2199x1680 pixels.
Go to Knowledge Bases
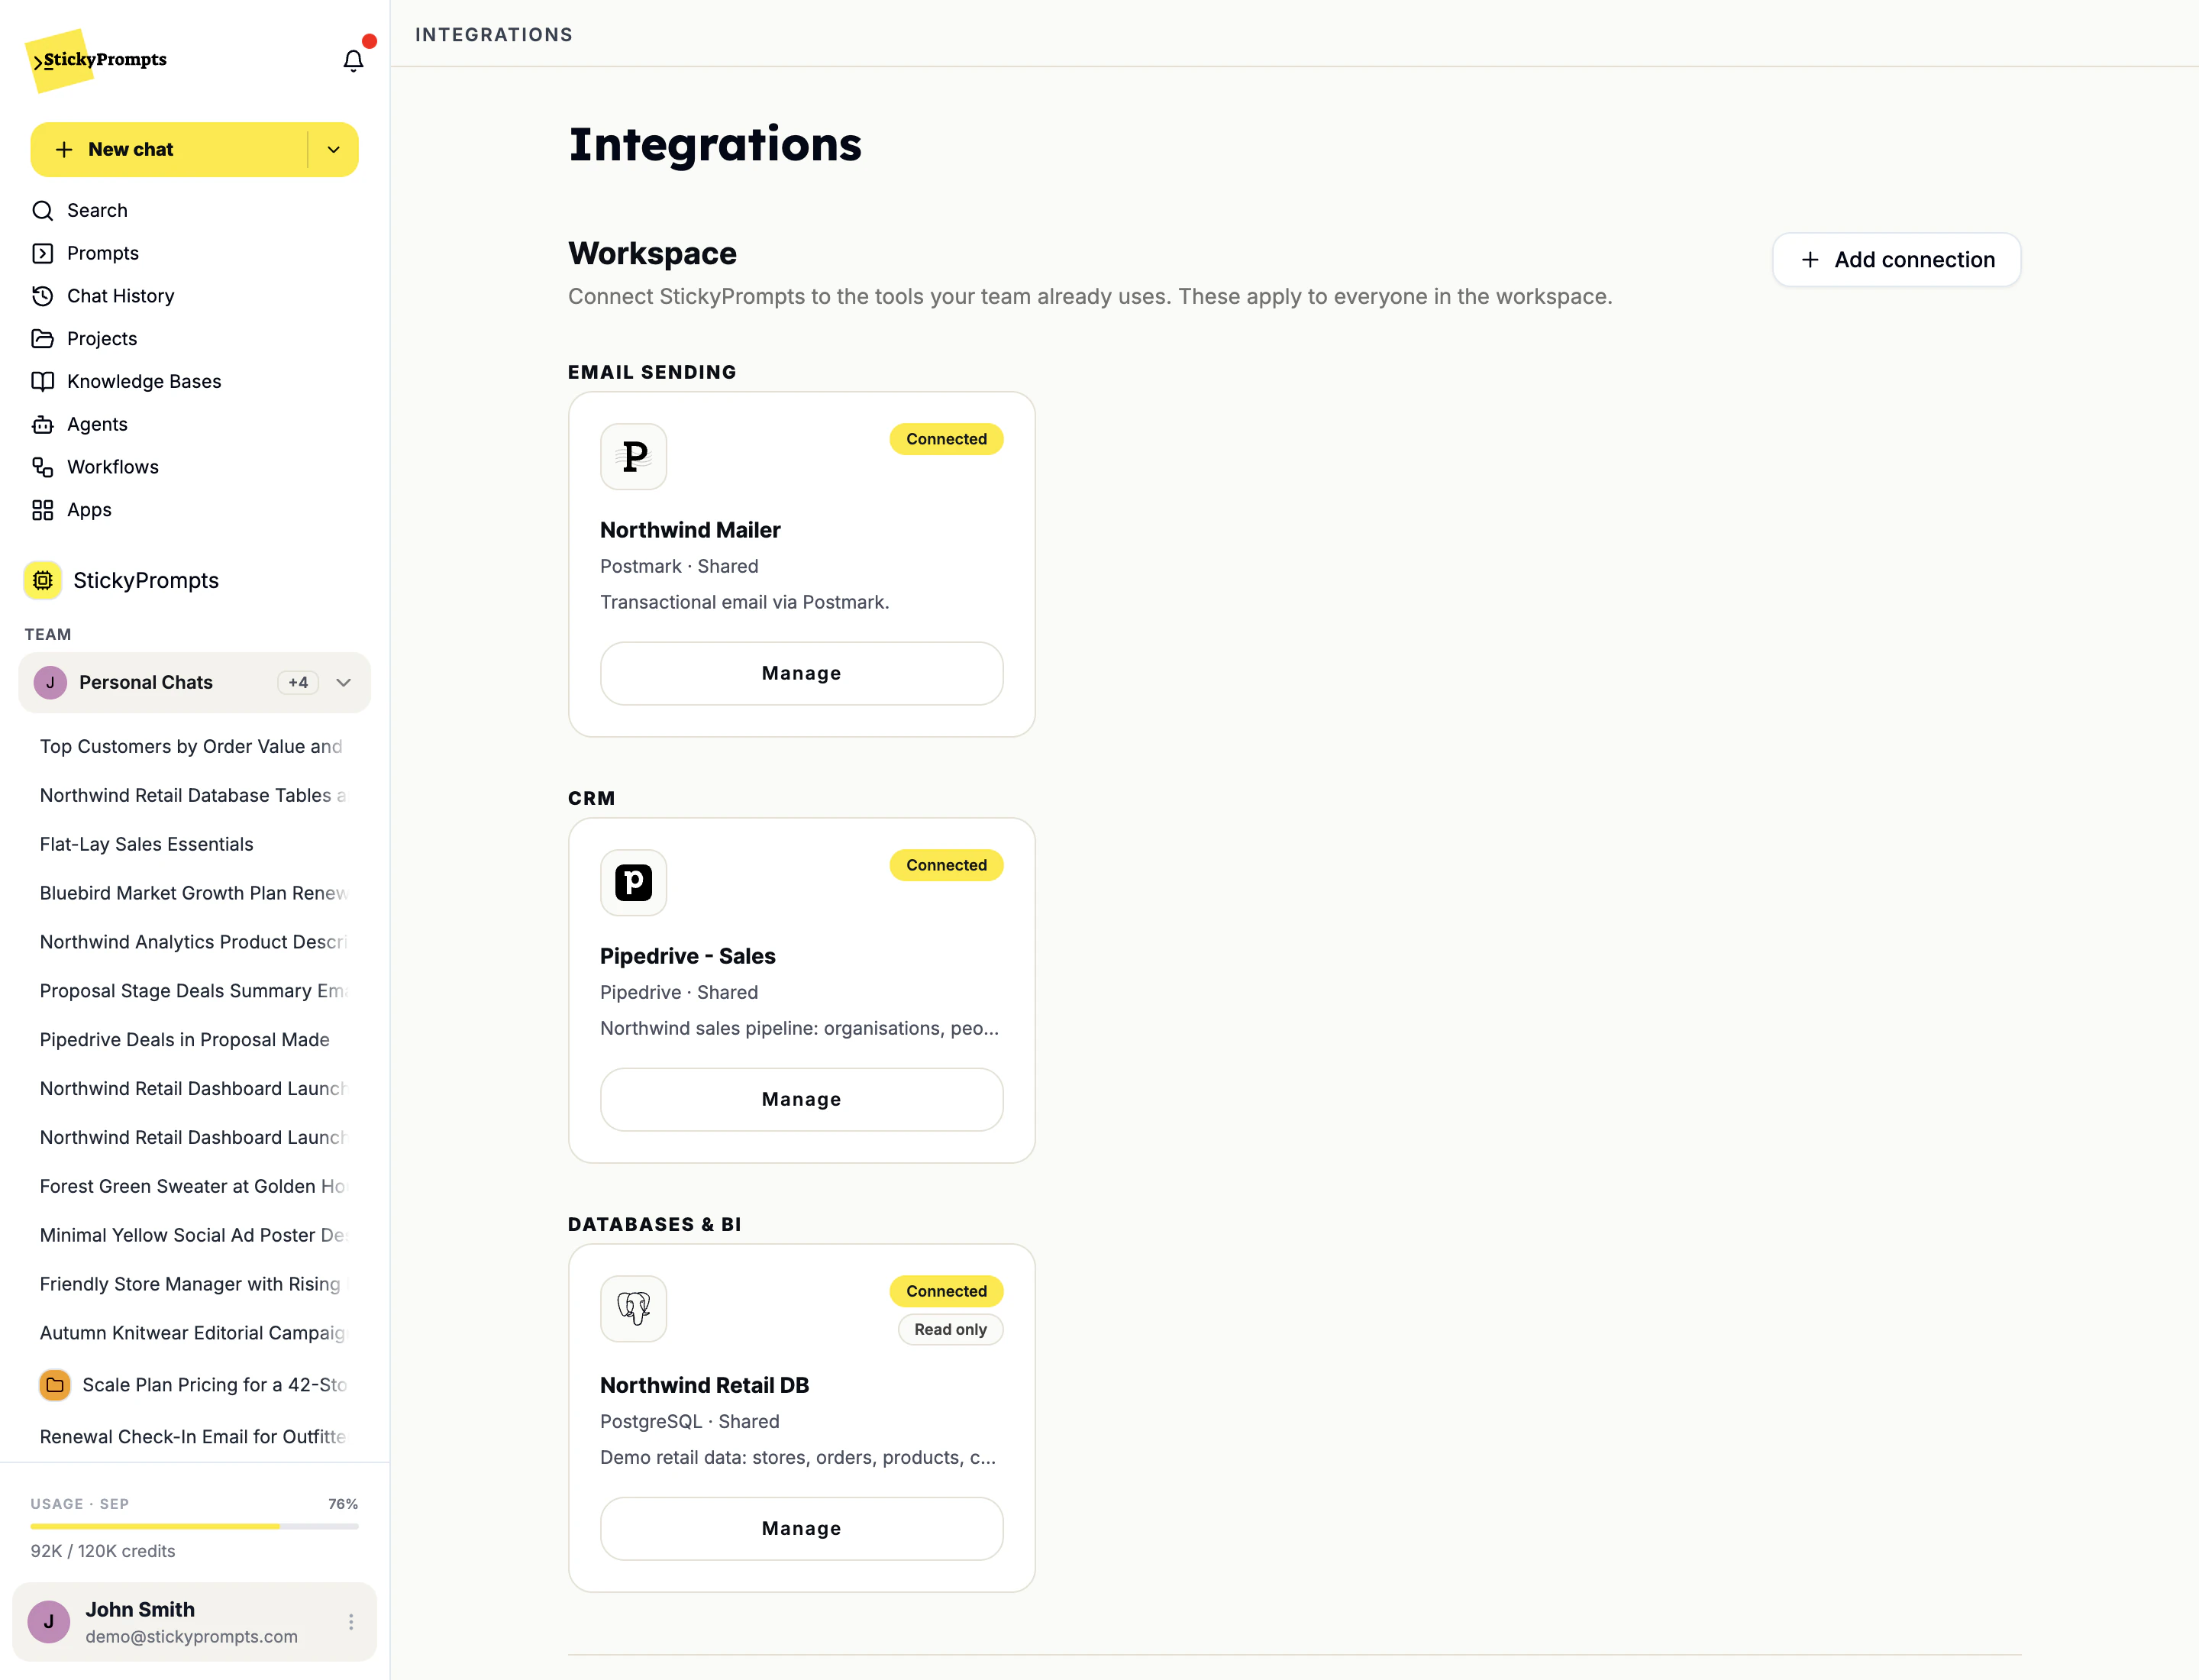pyautogui.click(x=194, y=382)
